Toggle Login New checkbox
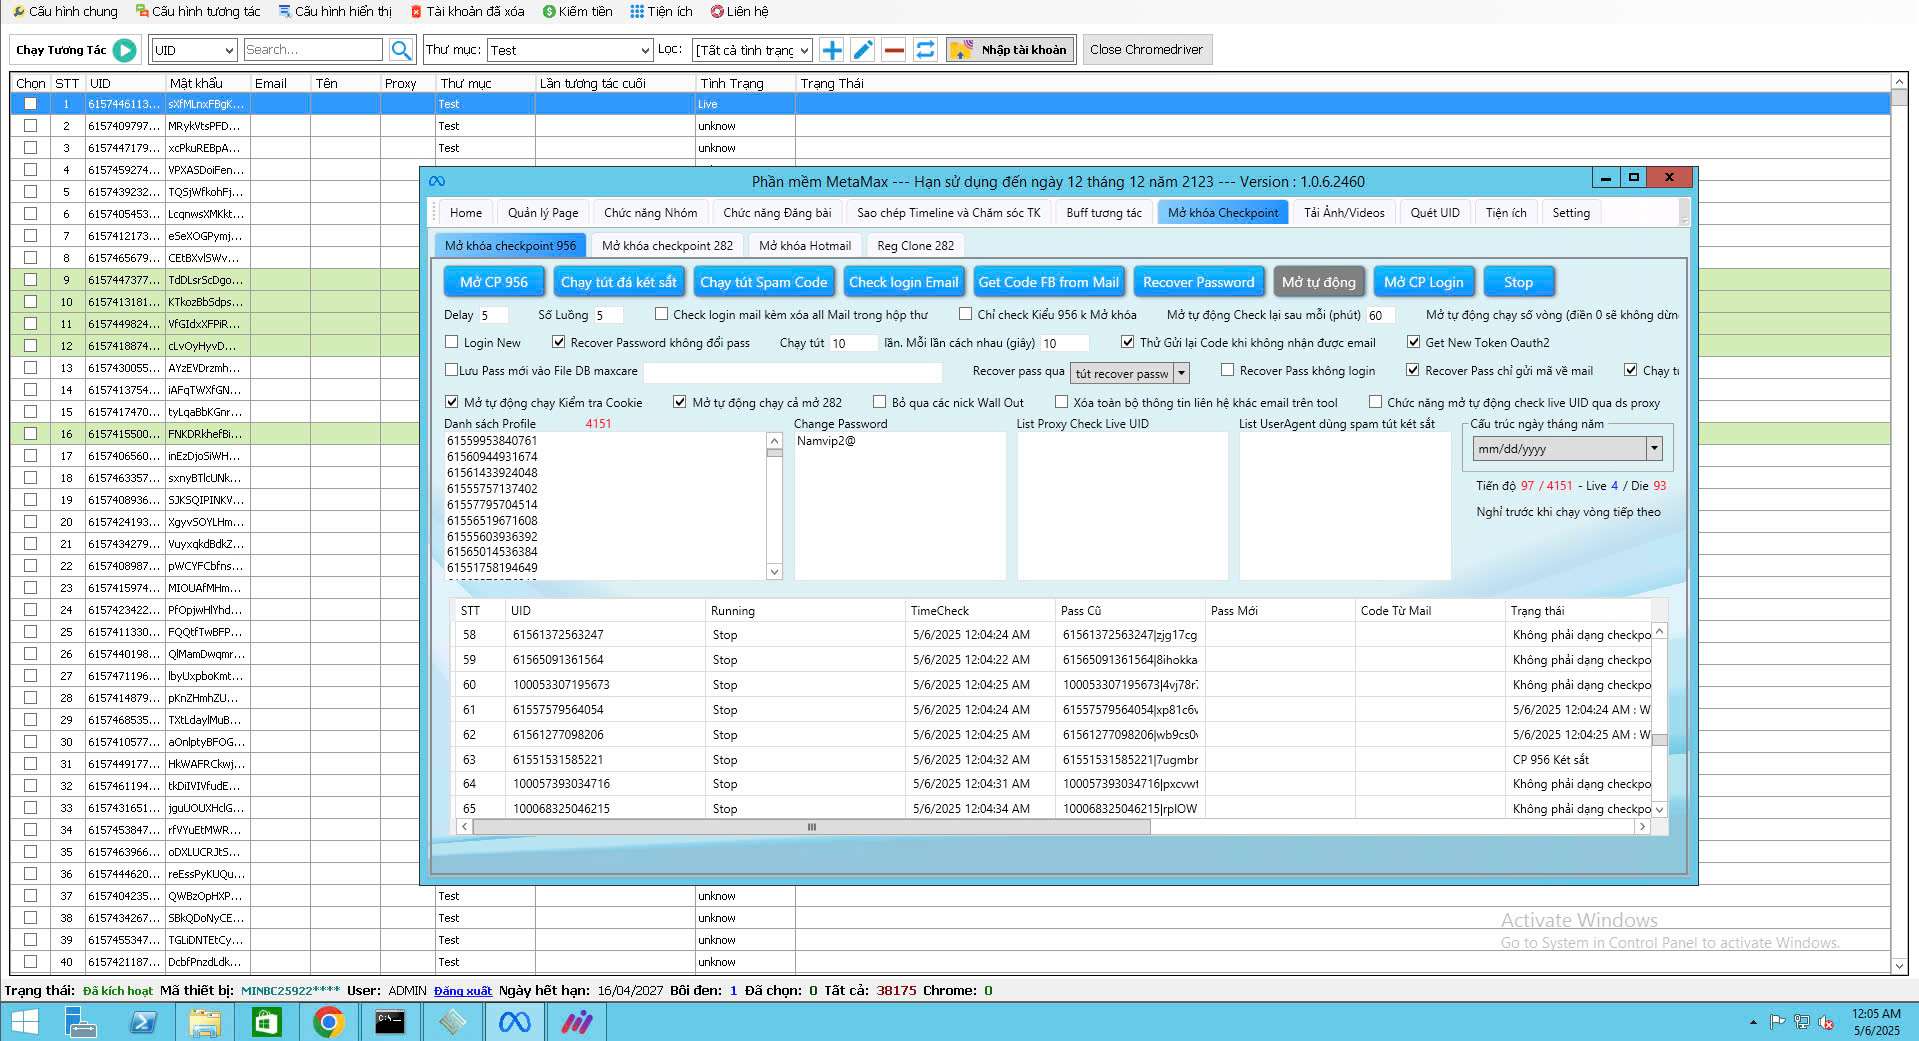The width and height of the screenshot is (1919, 1041). (x=452, y=342)
